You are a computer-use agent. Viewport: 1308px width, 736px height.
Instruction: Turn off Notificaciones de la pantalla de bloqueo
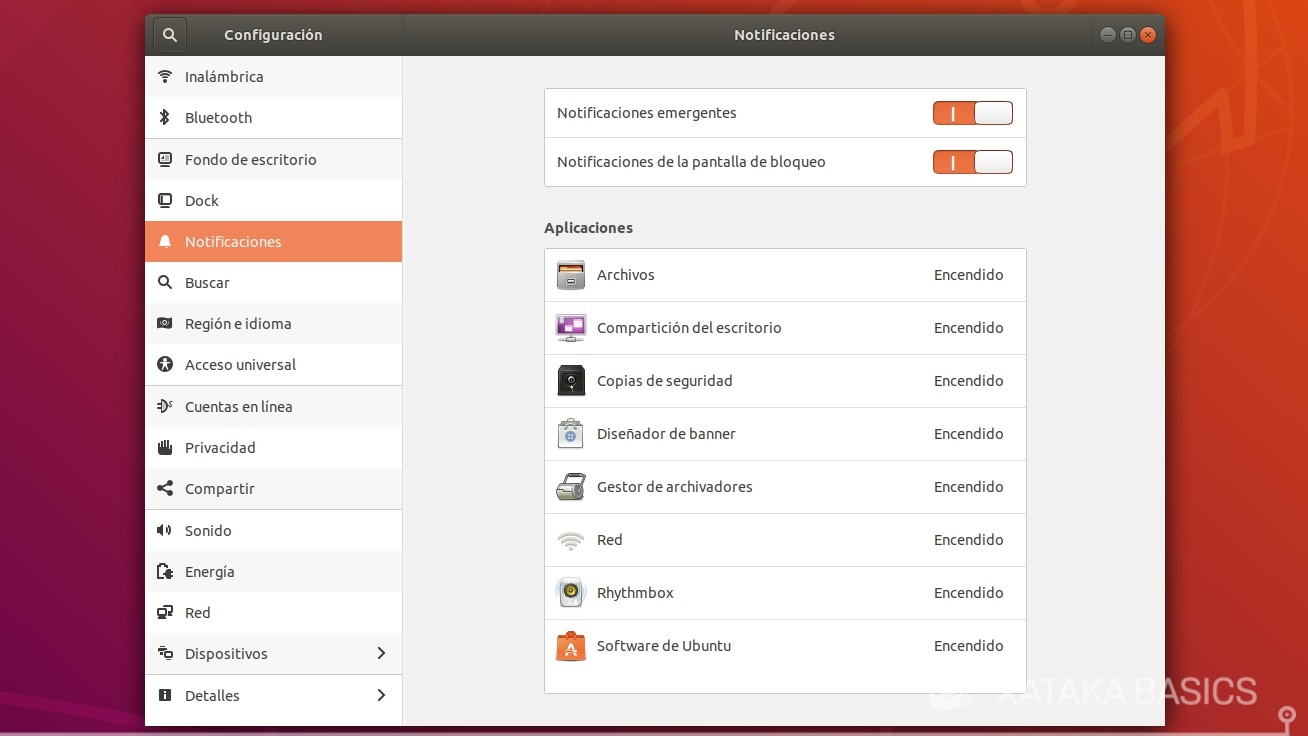click(972, 161)
